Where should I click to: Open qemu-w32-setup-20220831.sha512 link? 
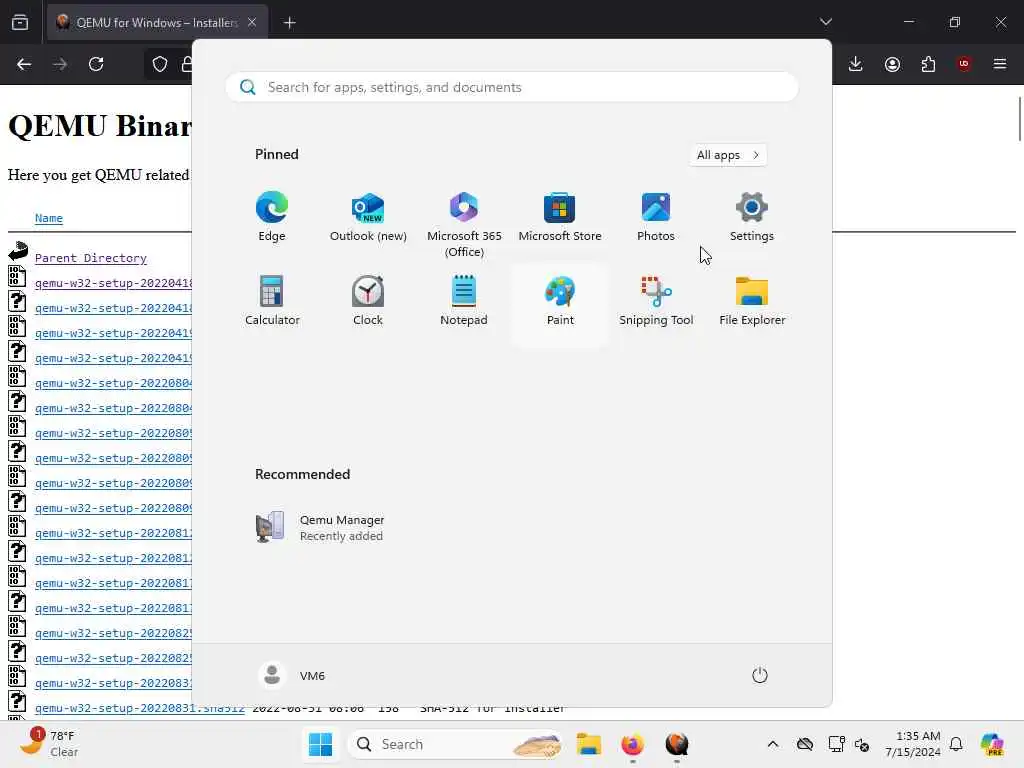[140, 709]
